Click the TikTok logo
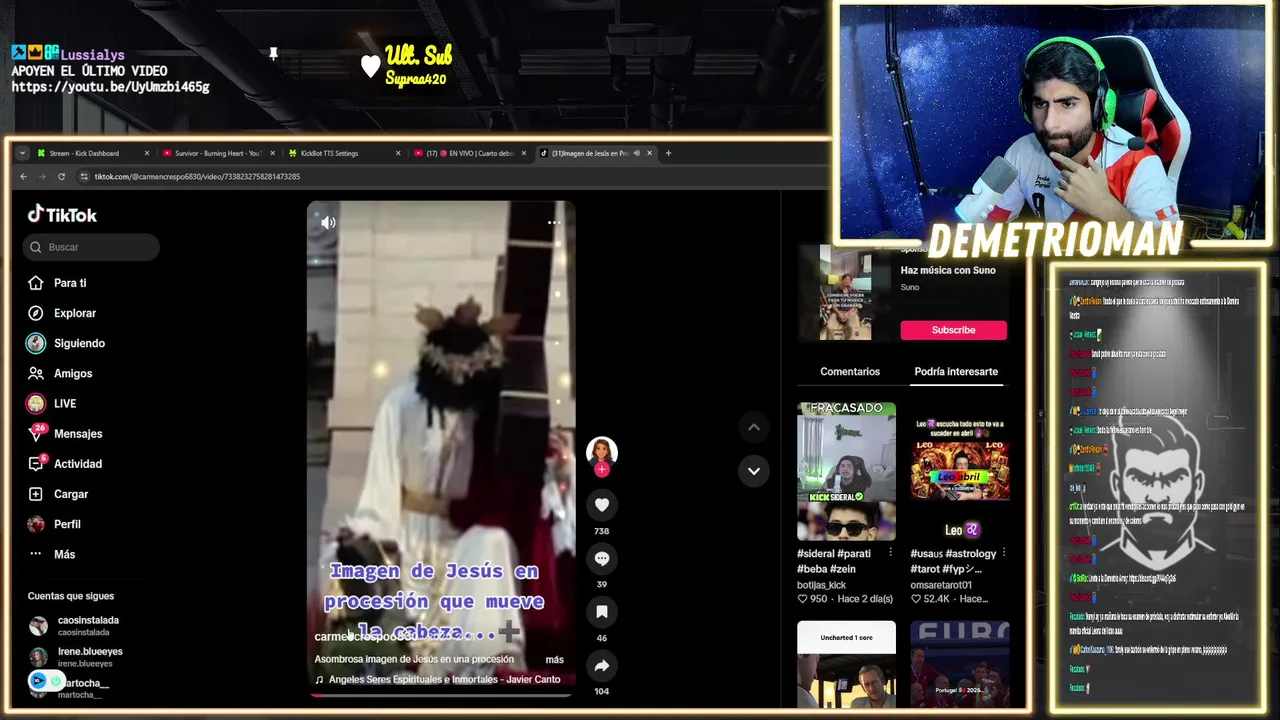Viewport: 1280px width, 720px height. click(62, 214)
